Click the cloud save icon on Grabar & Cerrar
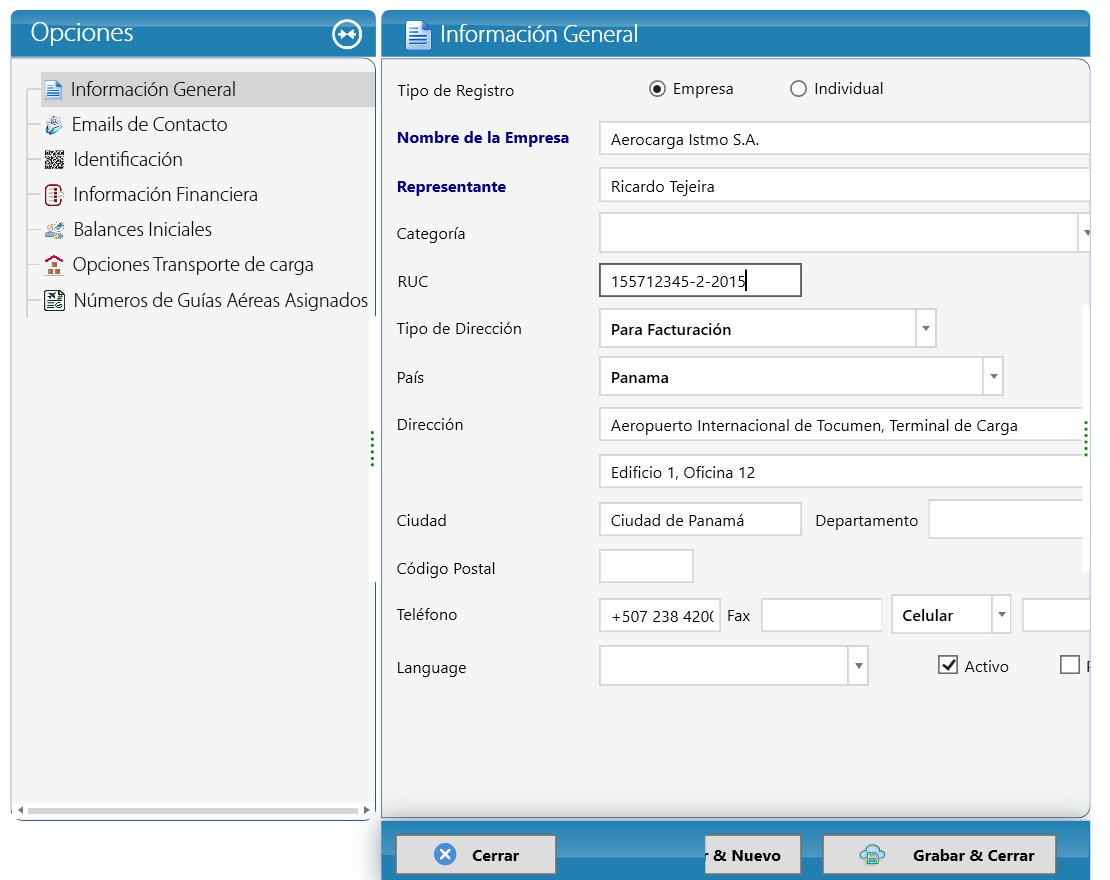Image resolution: width=1110 pixels, height=880 pixels. [872, 855]
